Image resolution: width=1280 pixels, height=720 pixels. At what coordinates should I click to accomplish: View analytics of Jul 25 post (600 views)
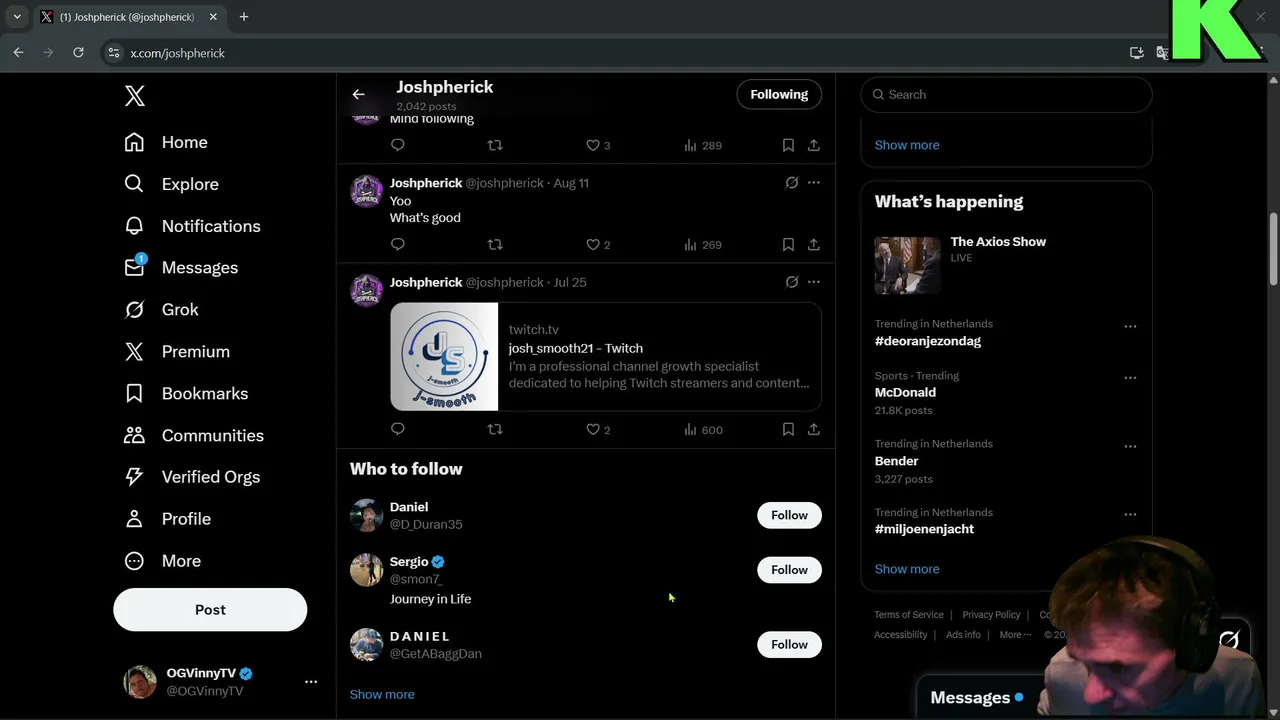pyautogui.click(x=703, y=430)
